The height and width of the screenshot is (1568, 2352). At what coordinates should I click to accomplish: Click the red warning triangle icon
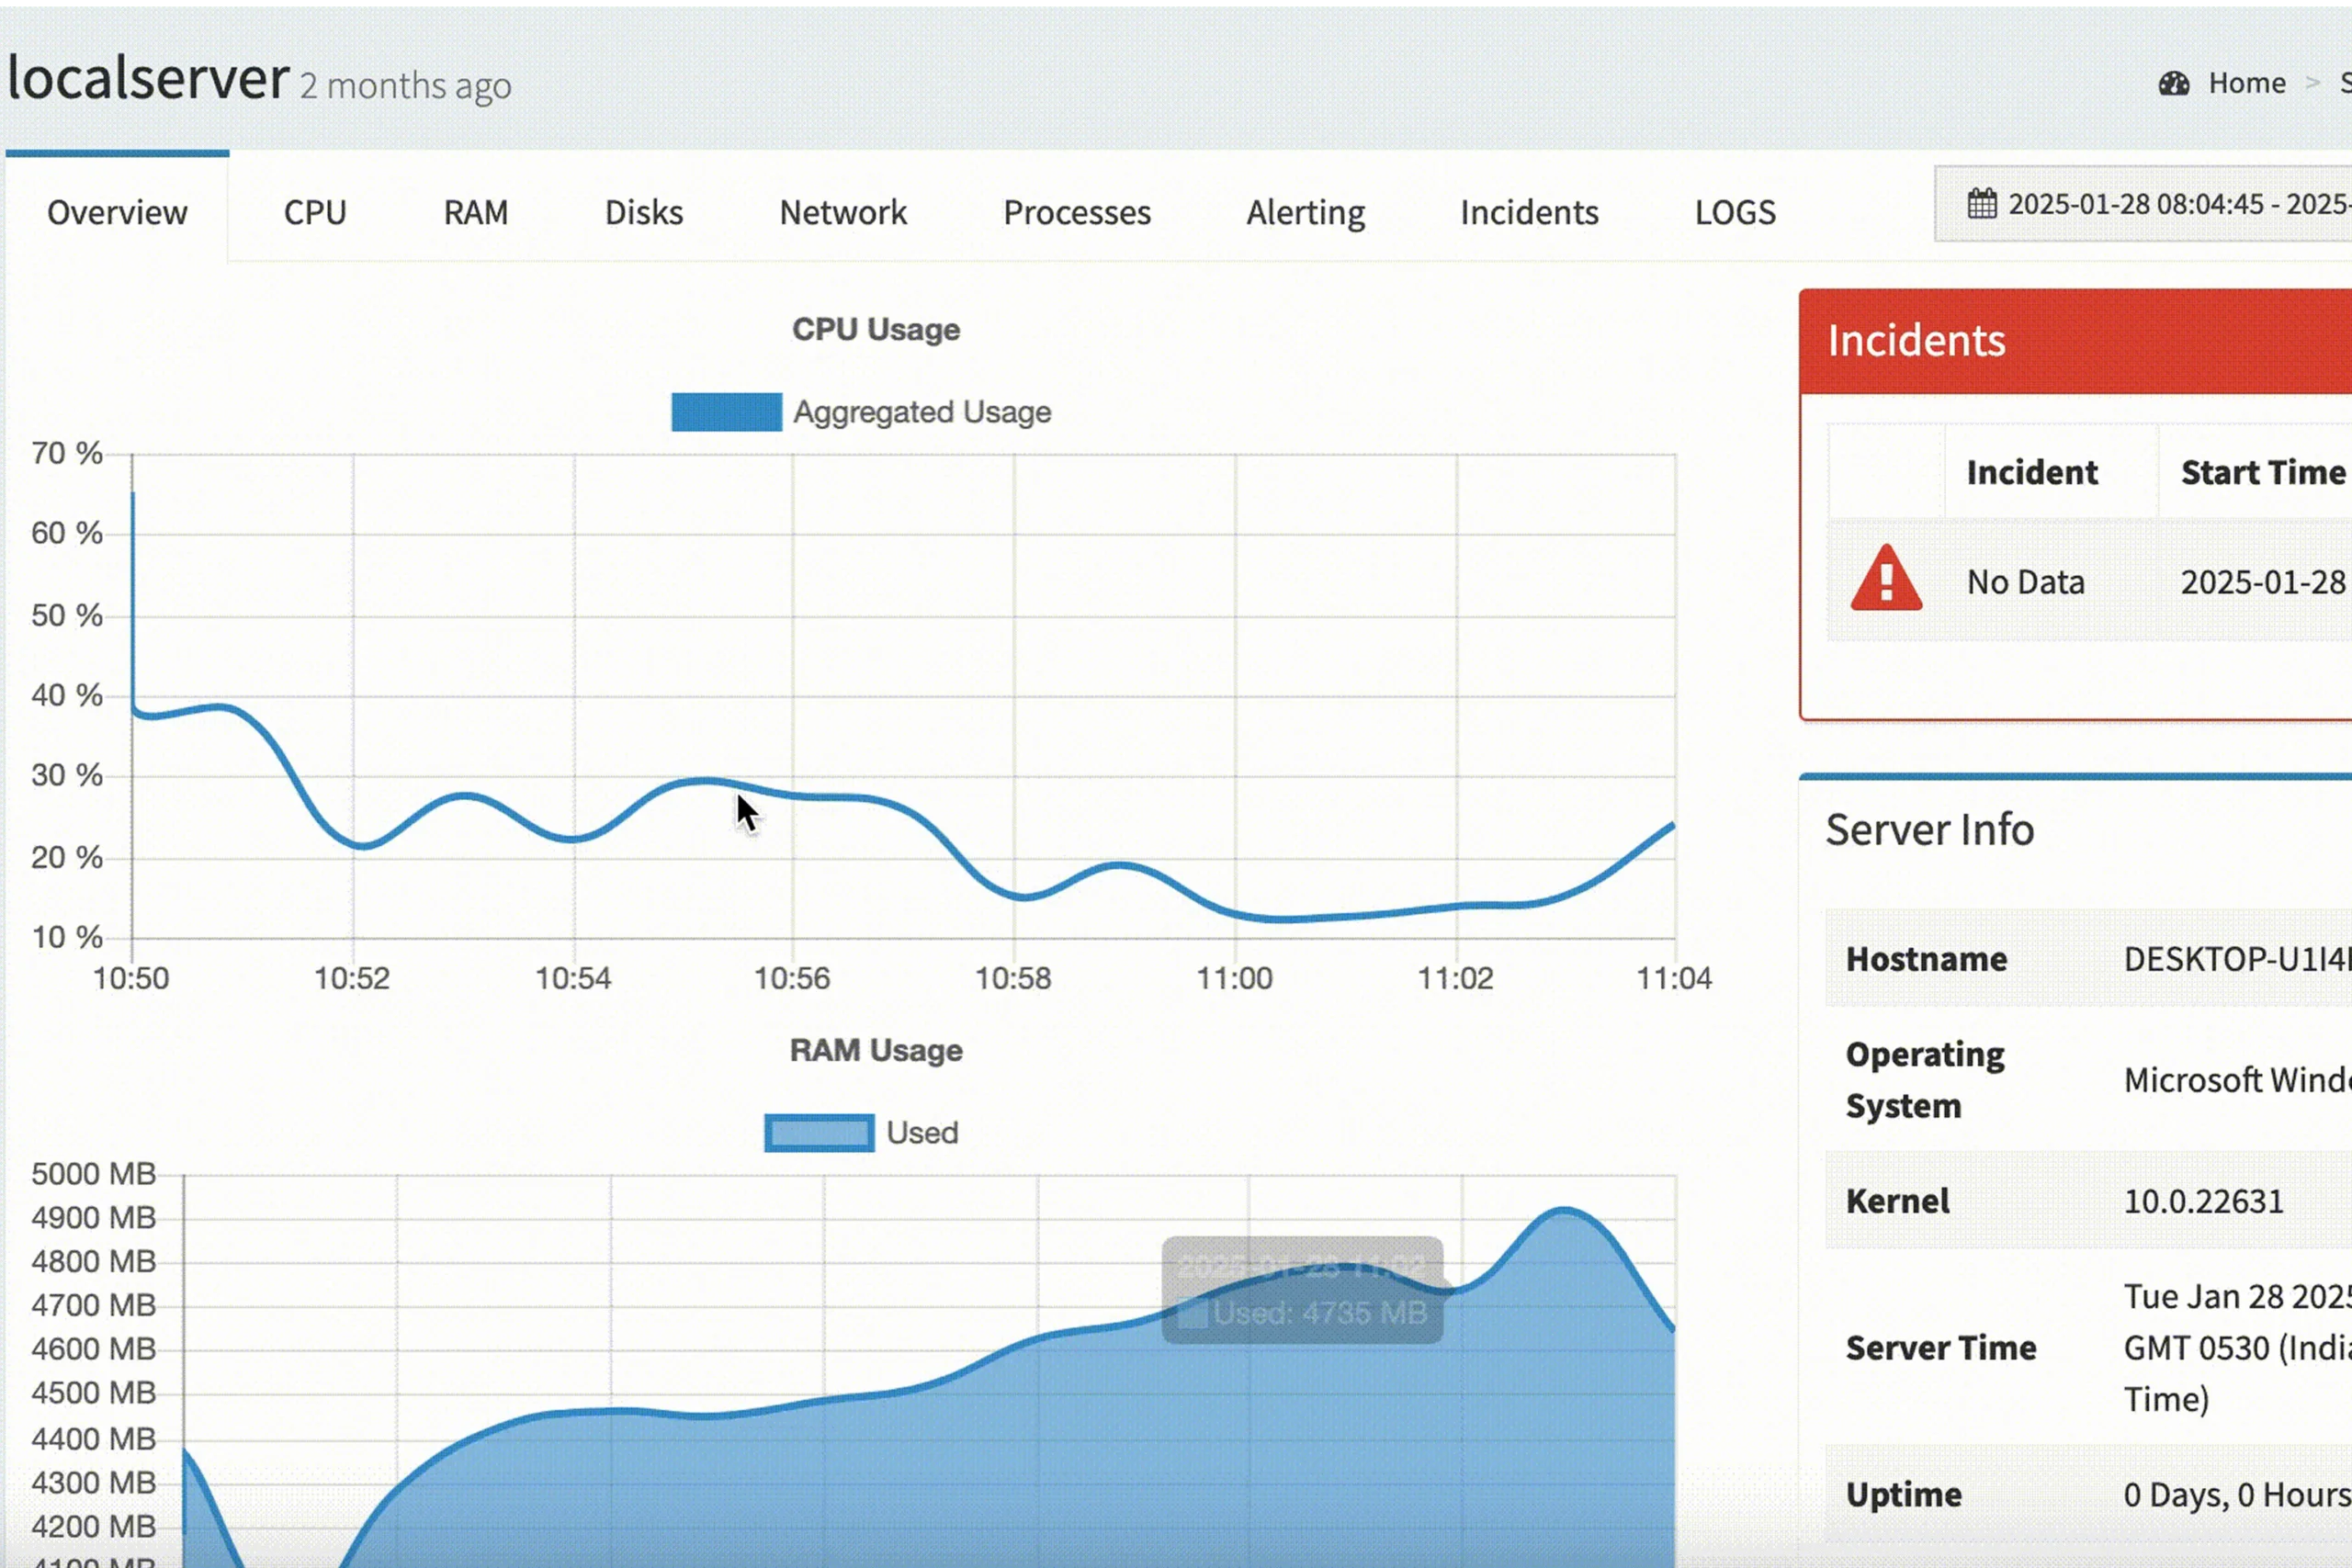[x=1885, y=580]
